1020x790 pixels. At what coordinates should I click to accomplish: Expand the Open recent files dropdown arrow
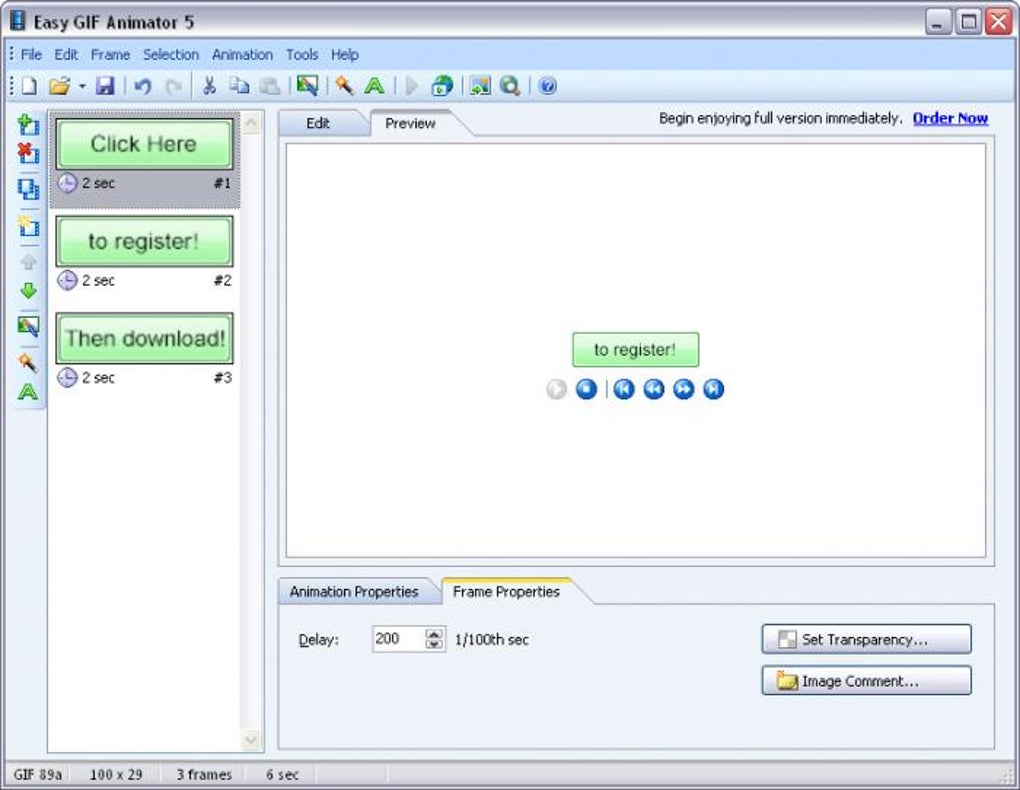pyautogui.click(x=82, y=86)
